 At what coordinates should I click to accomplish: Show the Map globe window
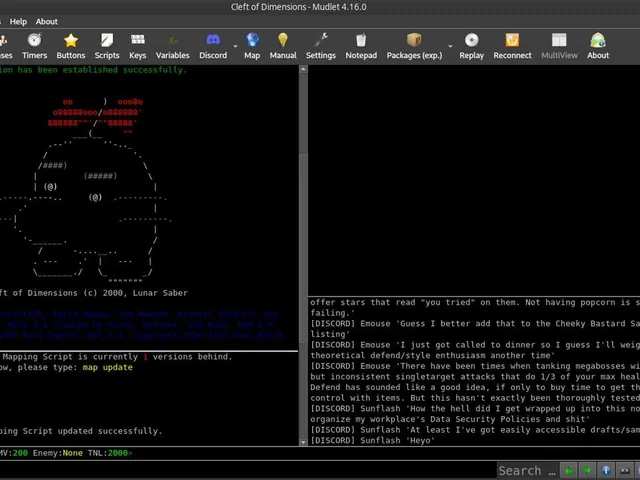(x=252, y=46)
